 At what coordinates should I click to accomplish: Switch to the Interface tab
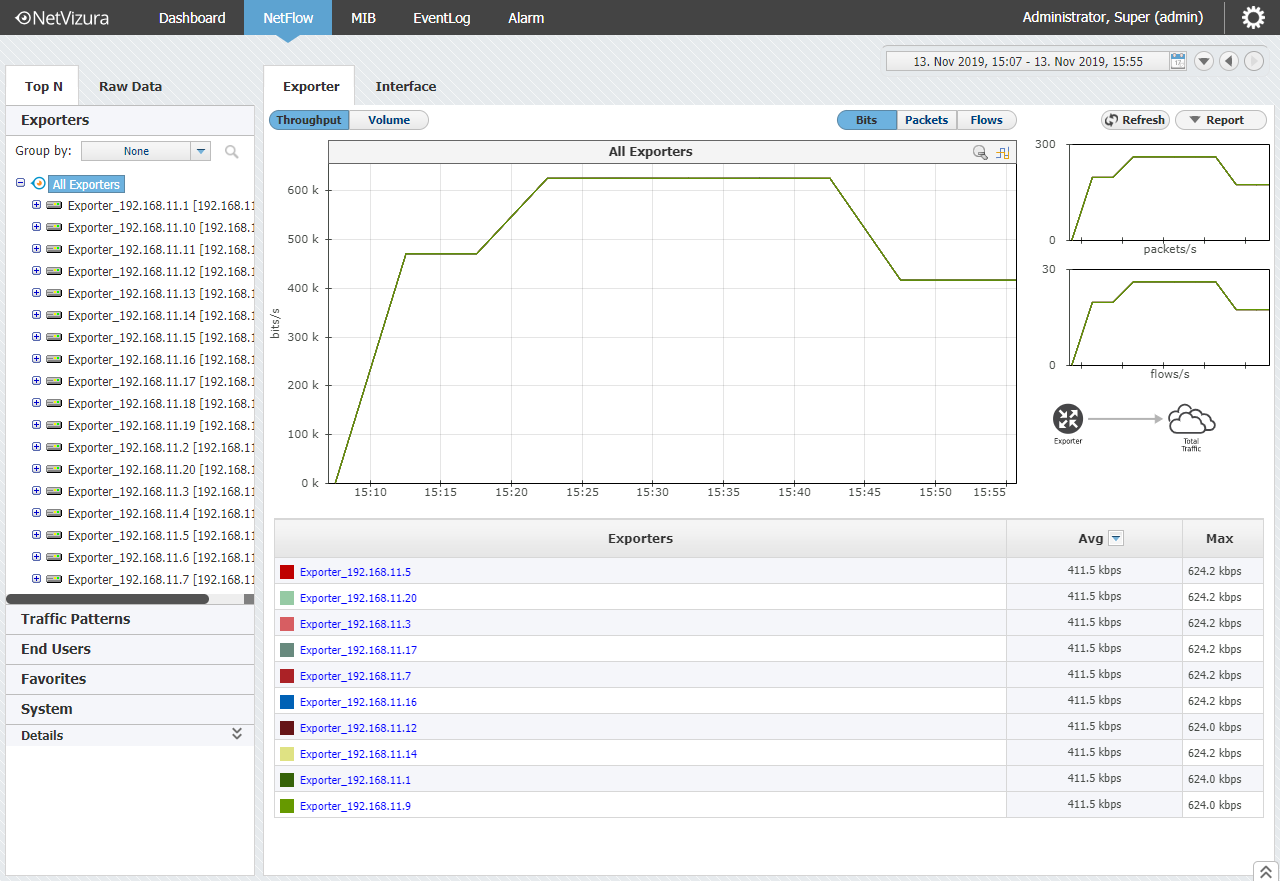point(406,86)
